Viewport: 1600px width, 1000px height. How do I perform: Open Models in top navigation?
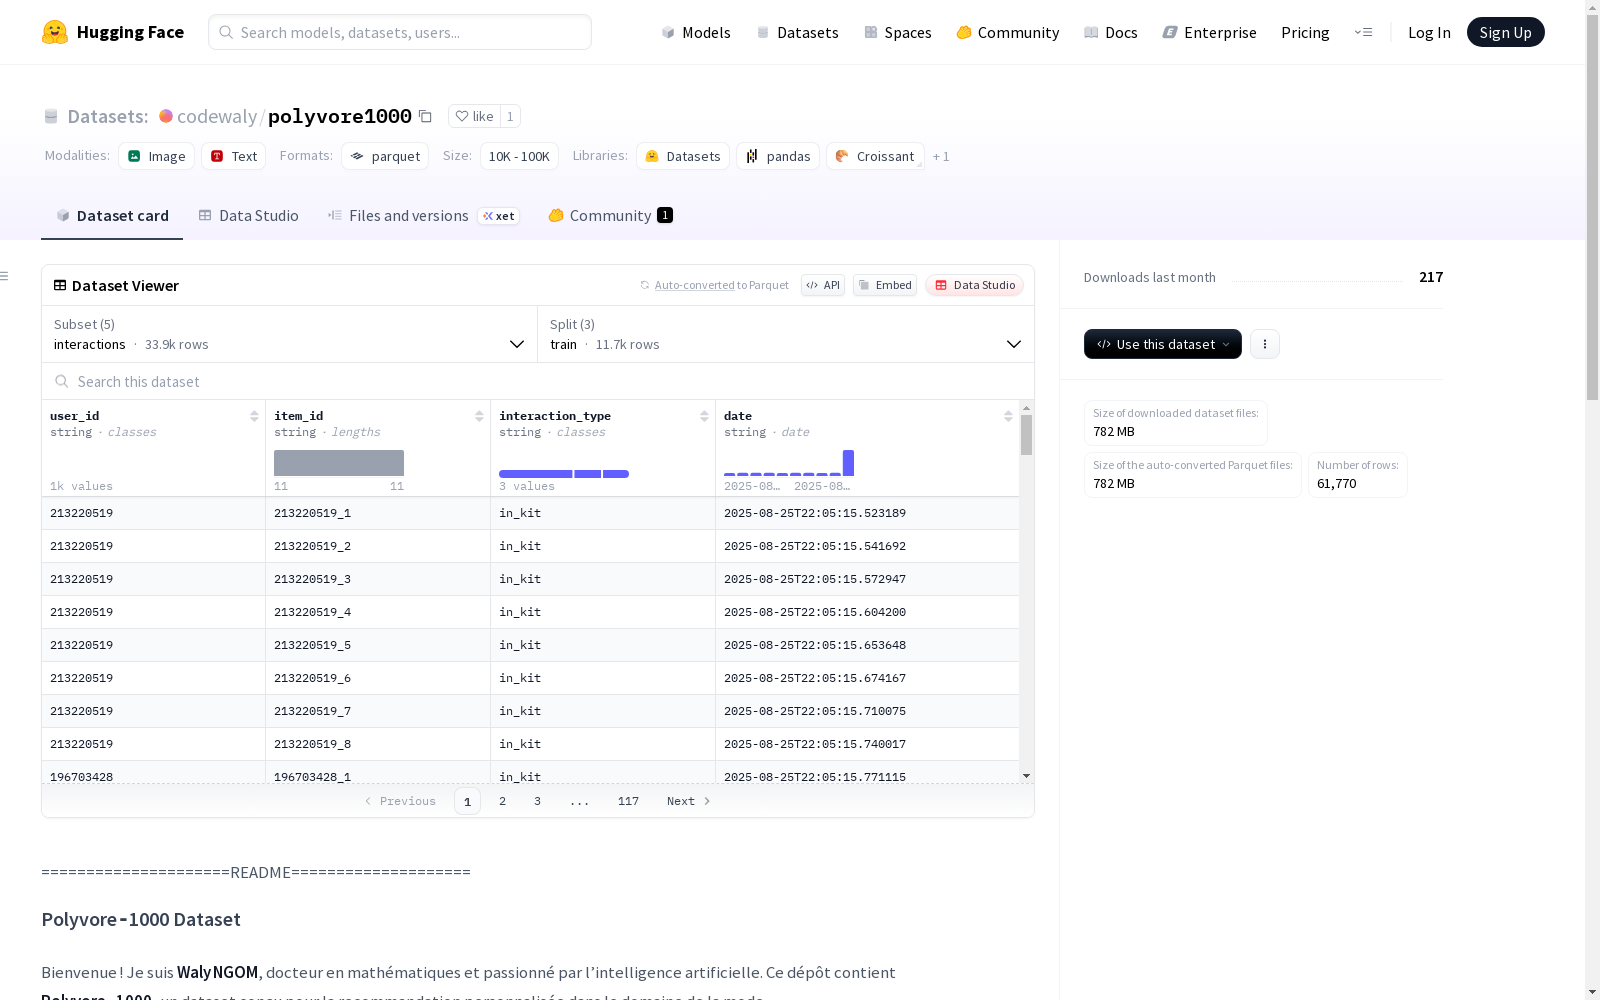[696, 32]
